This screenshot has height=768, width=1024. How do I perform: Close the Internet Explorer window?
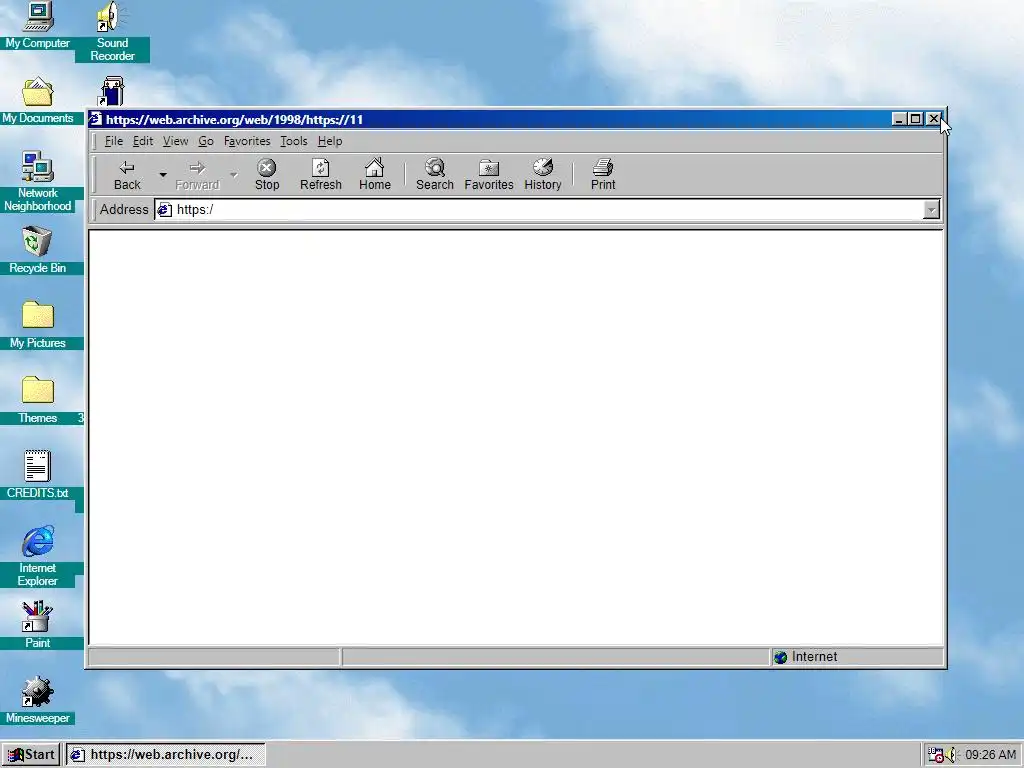(x=934, y=119)
